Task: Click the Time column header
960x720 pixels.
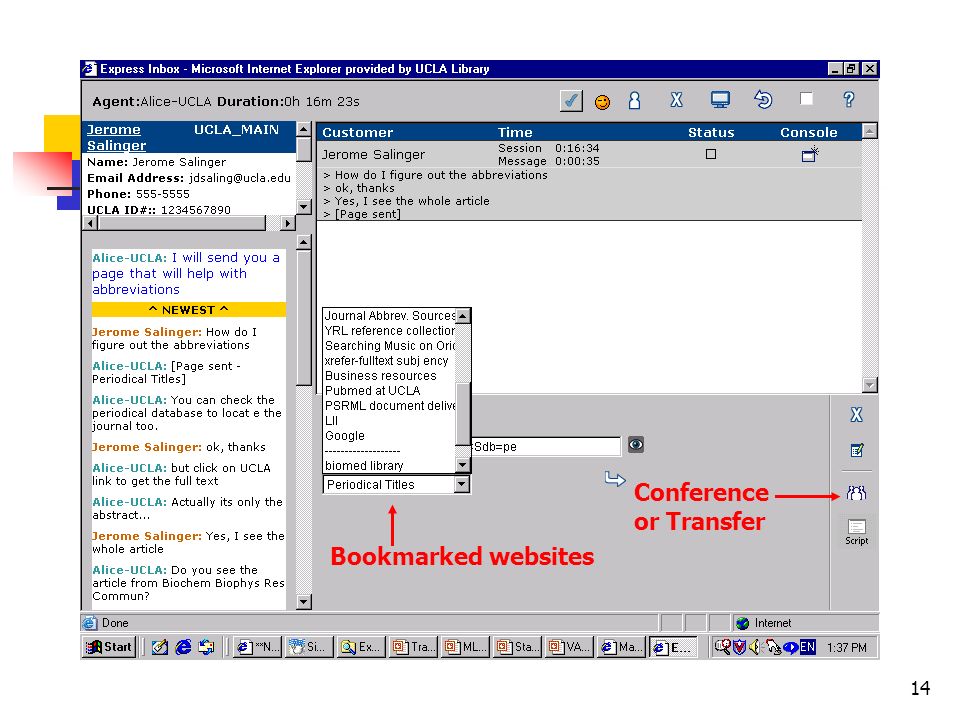Action: coord(515,132)
